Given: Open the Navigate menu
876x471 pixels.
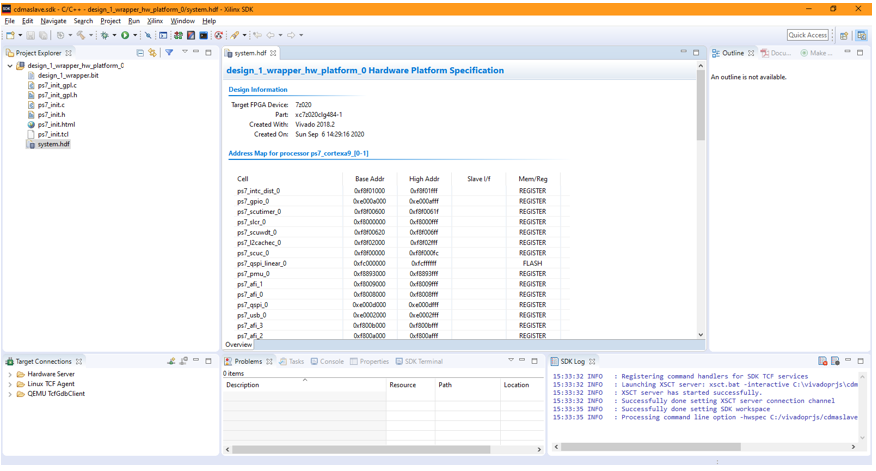Looking at the screenshot, I should [x=53, y=21].
